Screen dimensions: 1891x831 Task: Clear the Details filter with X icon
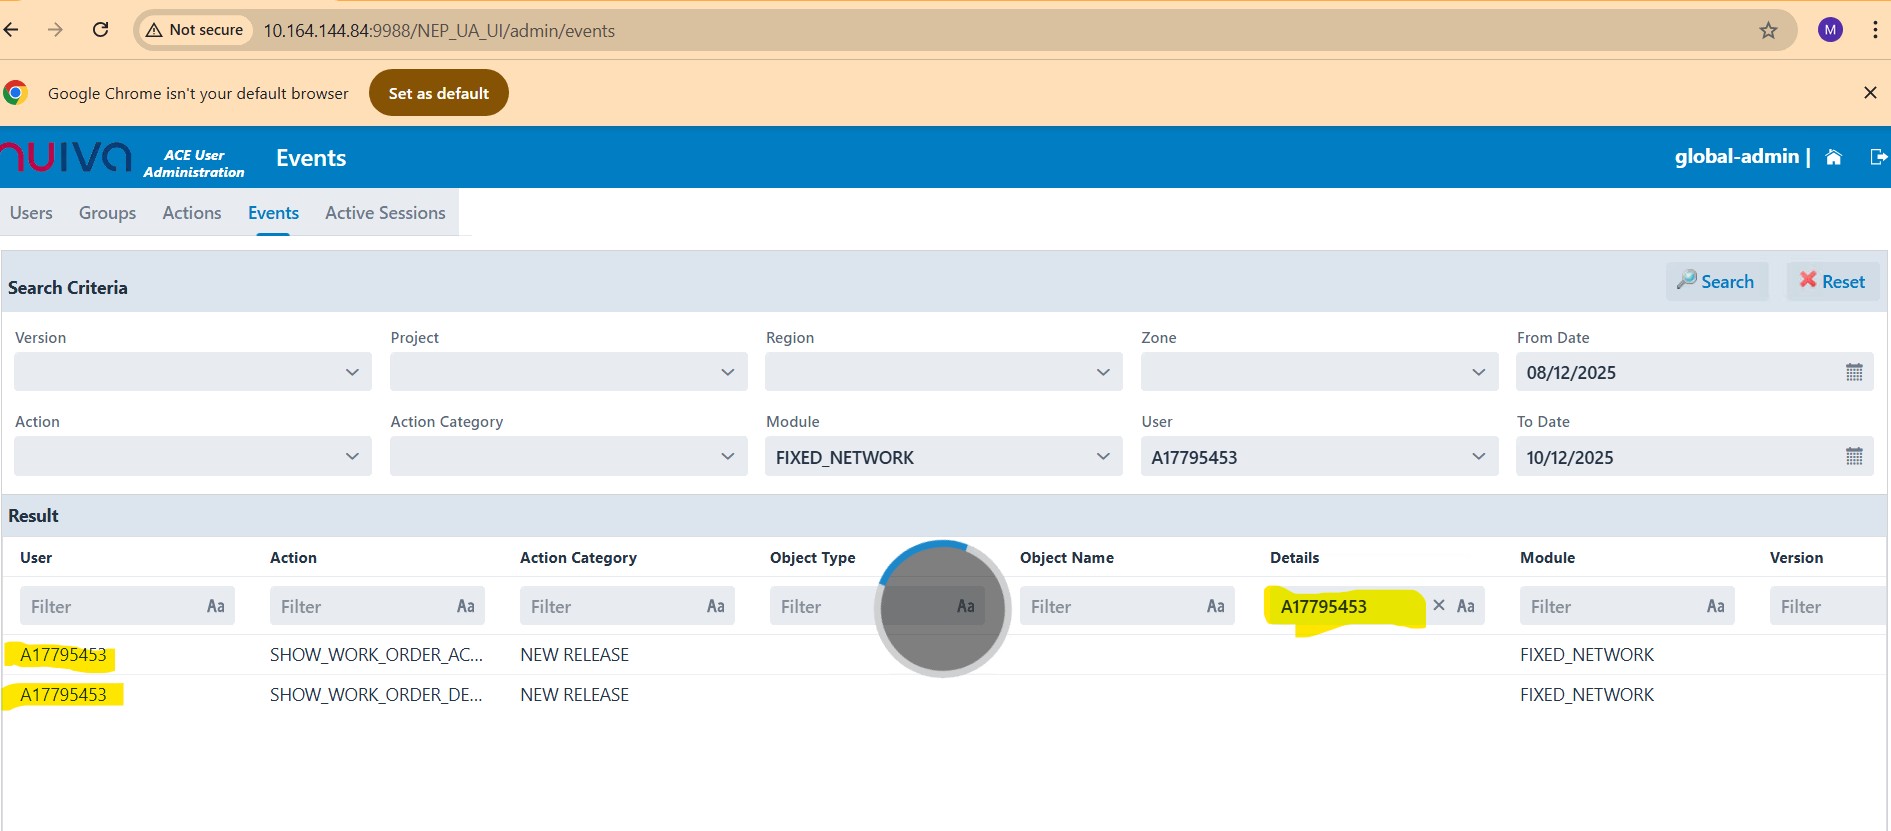point(1439,606)
